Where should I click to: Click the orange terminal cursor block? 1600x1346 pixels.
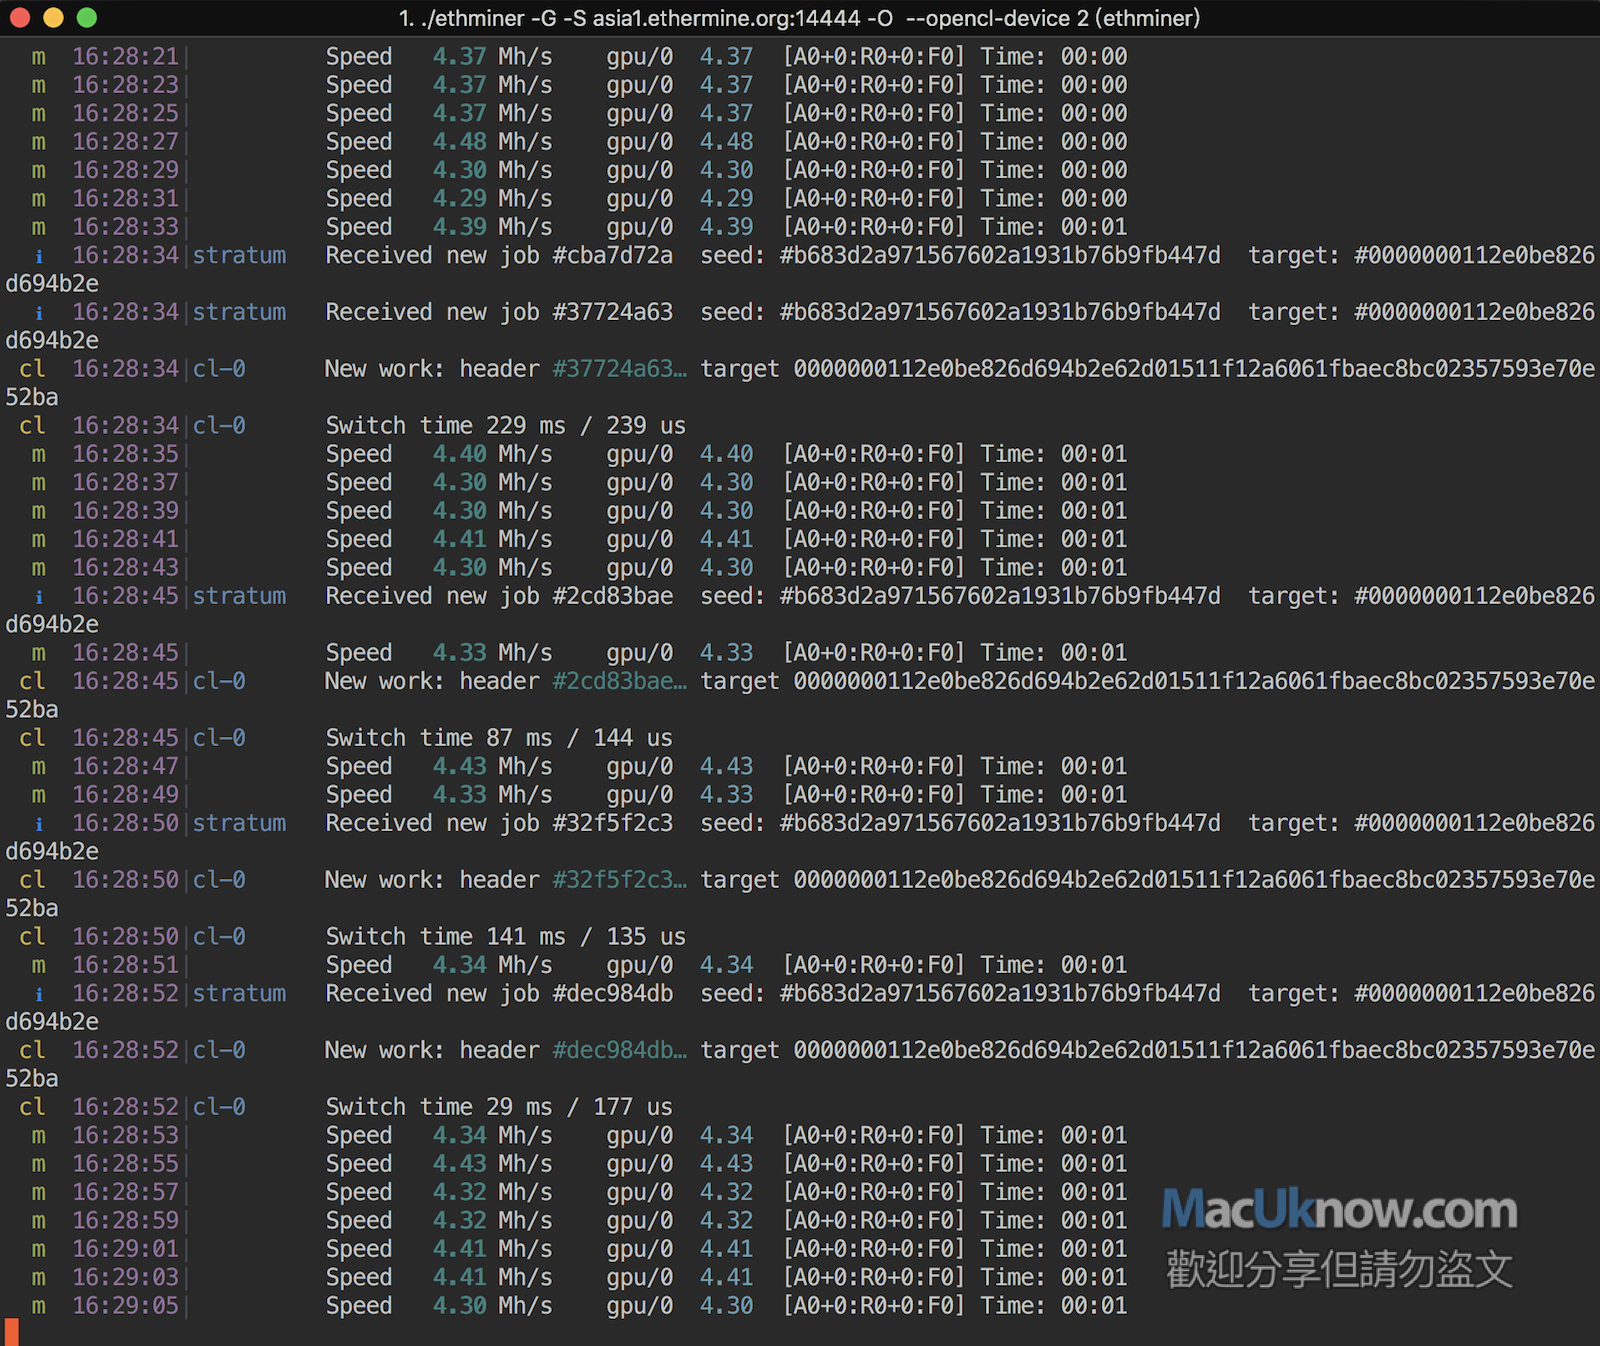(12, 1331)
